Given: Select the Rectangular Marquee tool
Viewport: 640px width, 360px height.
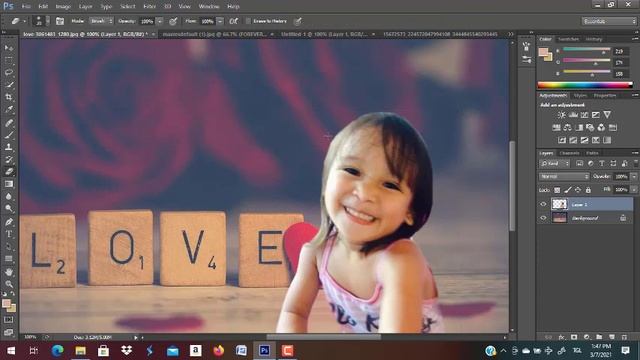Looking at the screenshot, I should point(9,60).
